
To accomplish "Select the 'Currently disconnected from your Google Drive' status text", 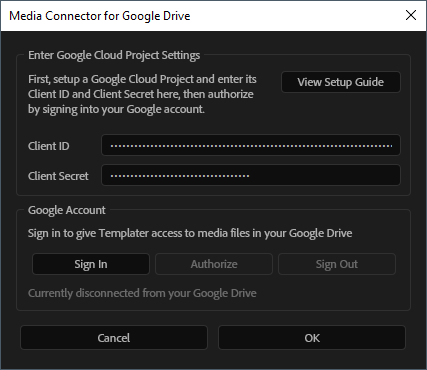I will [x=142, y=293].
